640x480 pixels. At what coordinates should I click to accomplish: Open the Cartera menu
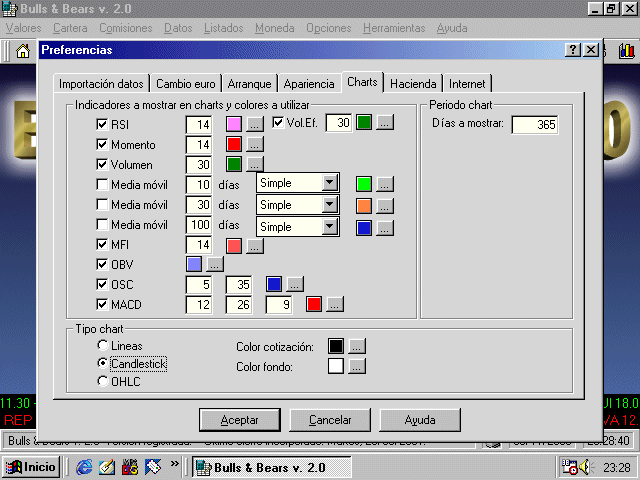point(70,28)
